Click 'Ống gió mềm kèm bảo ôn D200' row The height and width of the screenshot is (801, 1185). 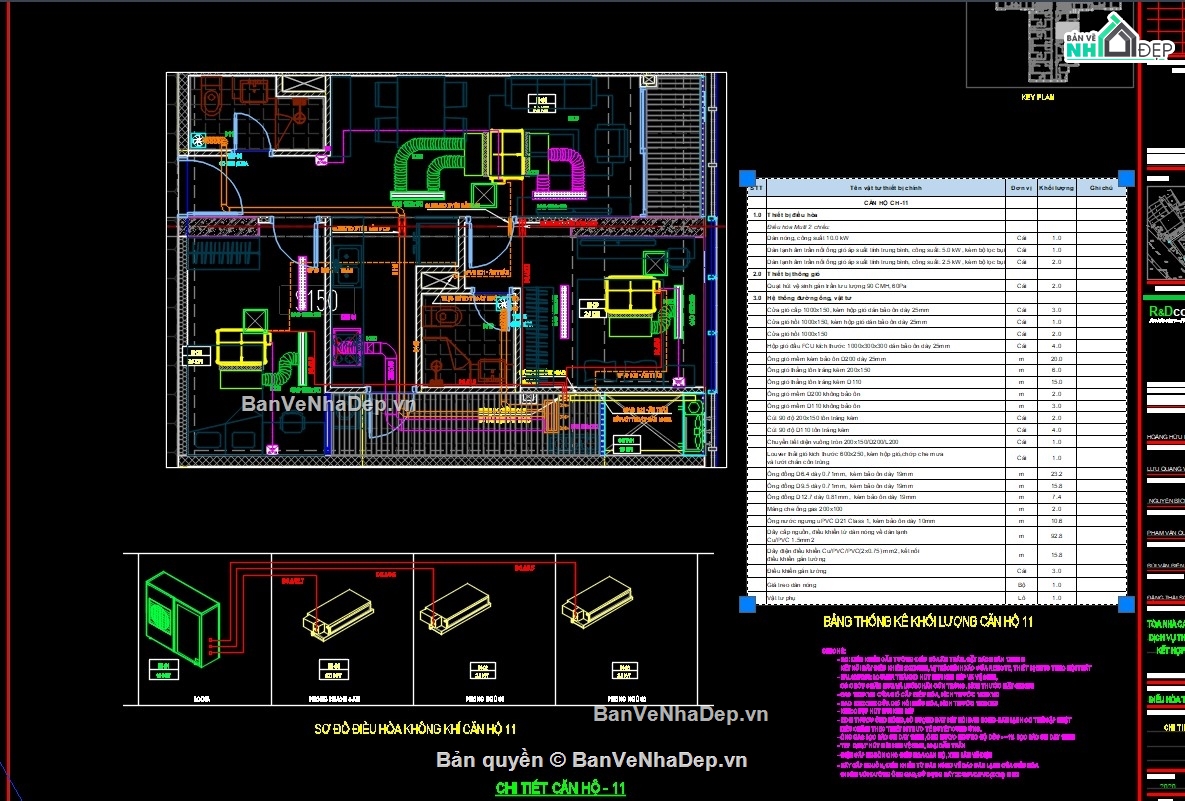pos(937,358)
